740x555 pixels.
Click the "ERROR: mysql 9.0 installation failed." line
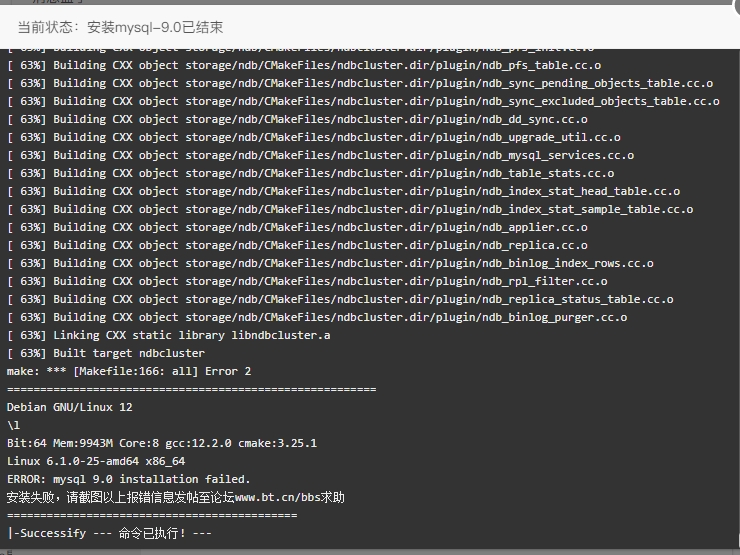tap(128, 479)
